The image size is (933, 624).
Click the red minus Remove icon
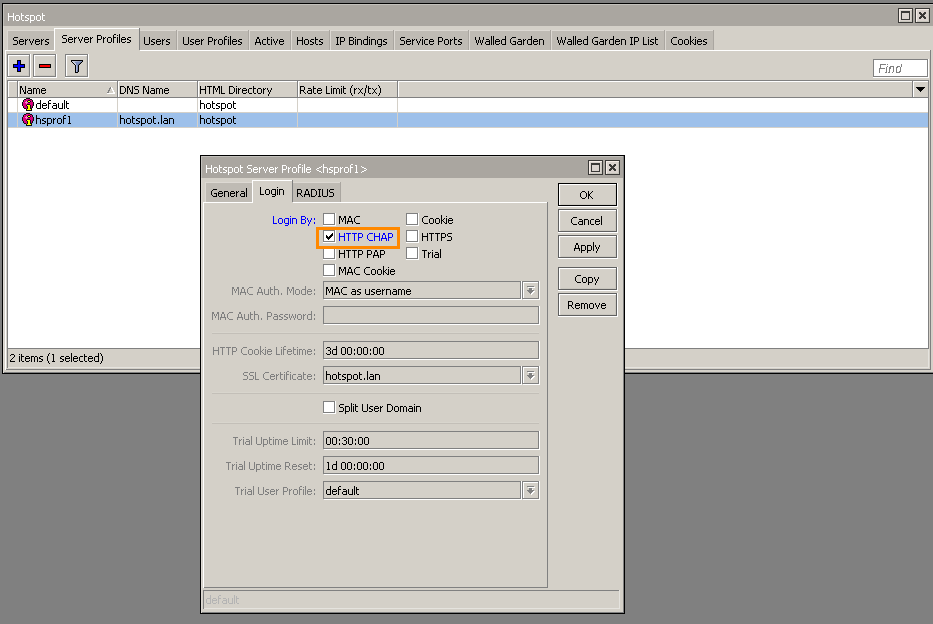pos(45,67)
